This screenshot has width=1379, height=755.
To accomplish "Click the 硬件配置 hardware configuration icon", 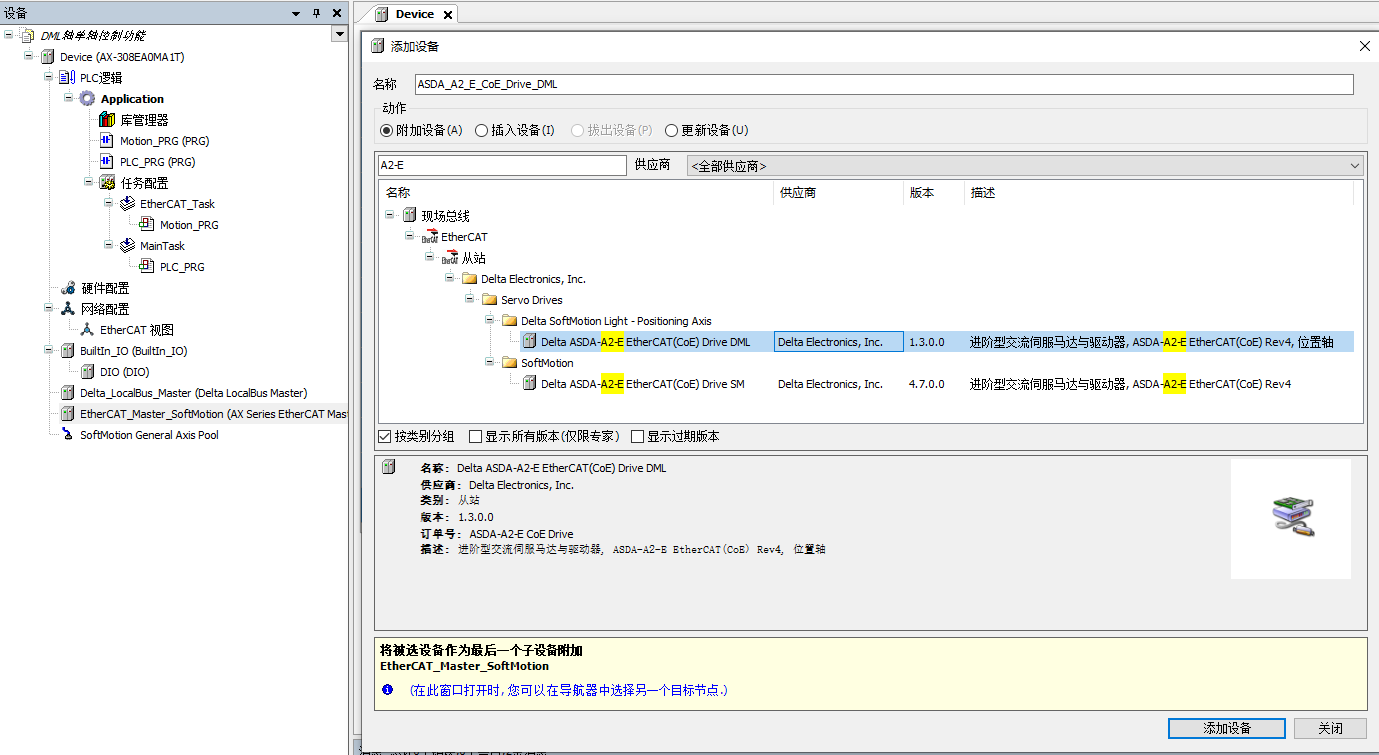I will tap(68, 288).
